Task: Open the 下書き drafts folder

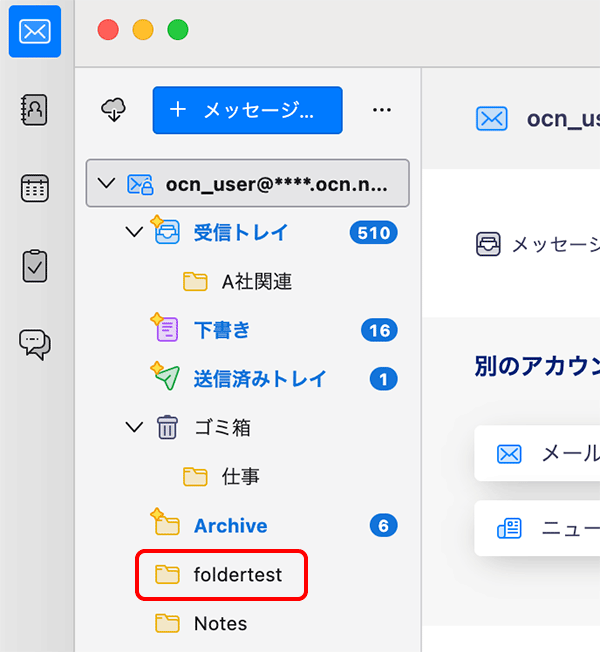Action: (x=221, y=330)
